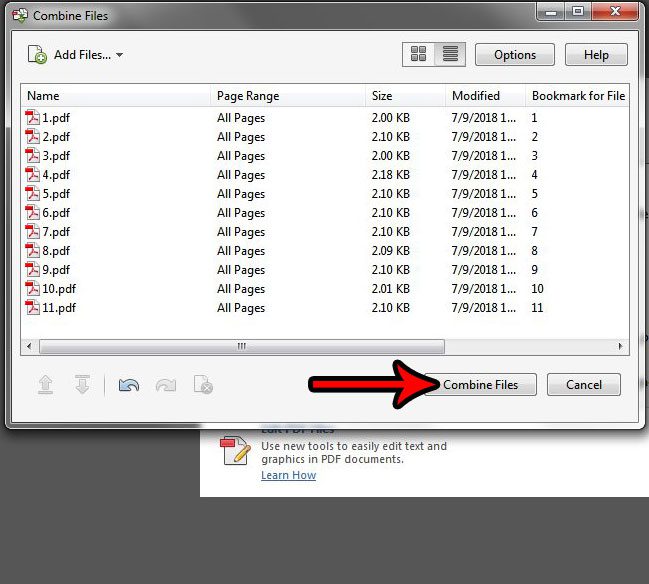Image resolution: width=649 pixels, height=584 pixels.
Task: Click the horizontal scrollbar's right arrow
Action: [620, 346]
